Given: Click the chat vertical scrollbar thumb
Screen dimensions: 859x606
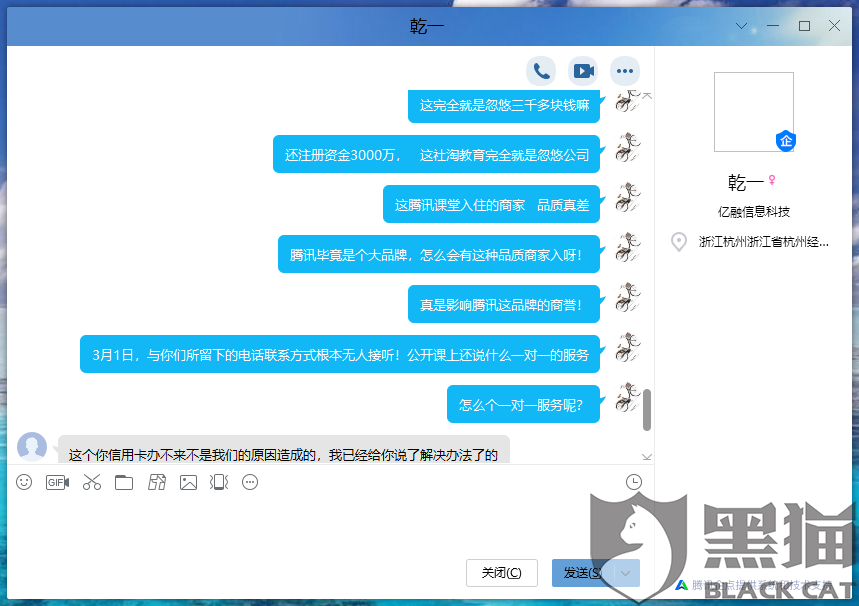Looking at the screenshot, I should [x=647, y=410].
